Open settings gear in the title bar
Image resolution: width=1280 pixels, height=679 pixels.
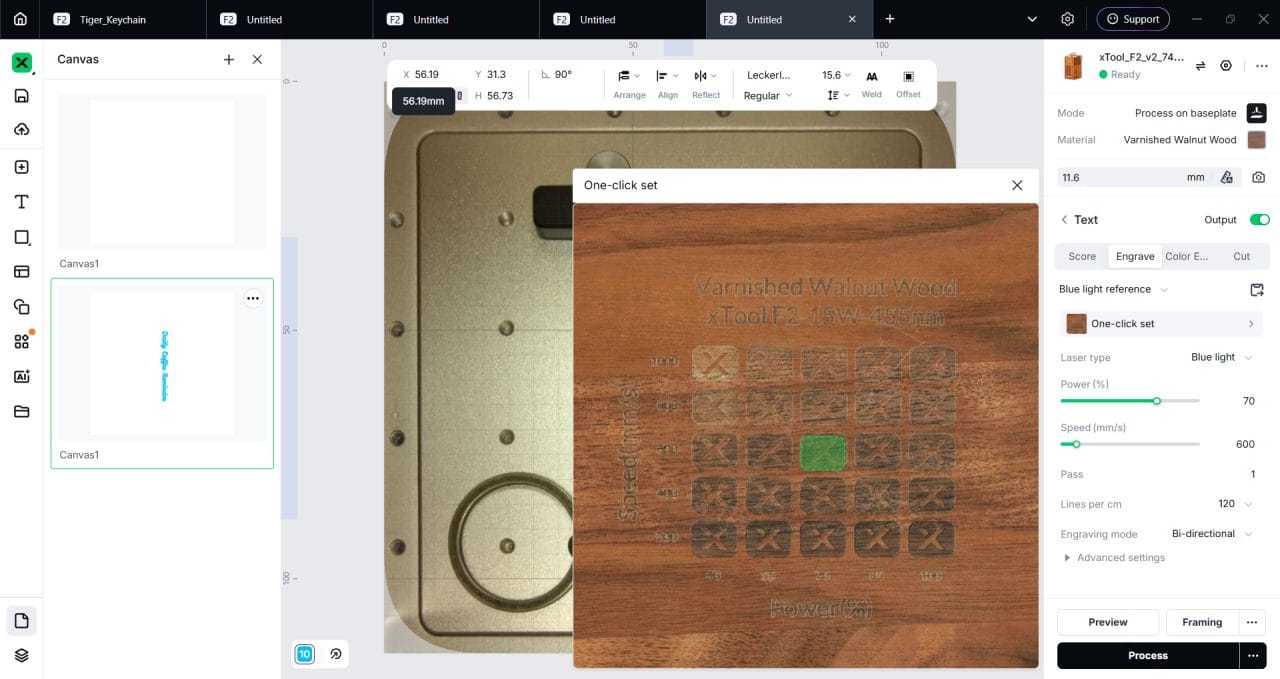tap(1067, 19)
